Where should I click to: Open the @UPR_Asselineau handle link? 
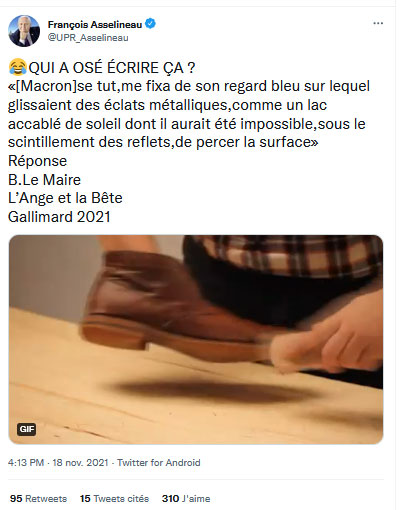pyautogui.click(x=88, y=38)
